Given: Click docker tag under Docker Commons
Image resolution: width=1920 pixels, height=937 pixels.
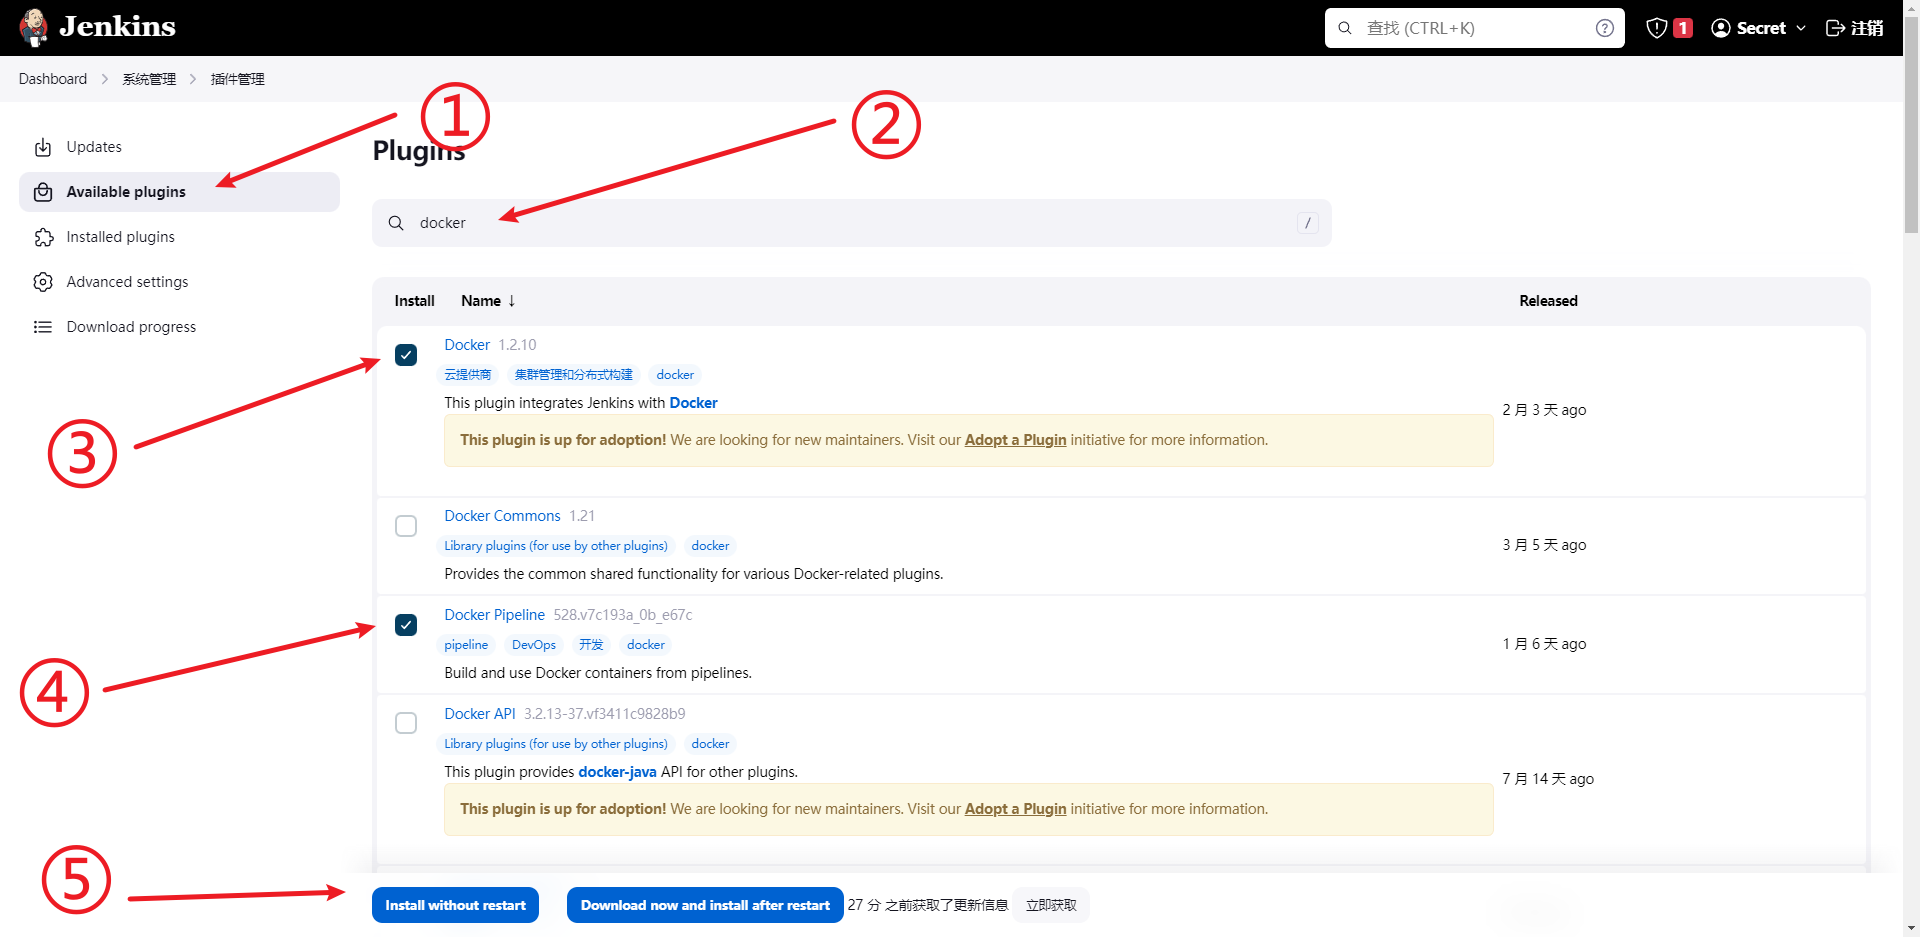Looking at the screenshot, I should pos(710,546).
